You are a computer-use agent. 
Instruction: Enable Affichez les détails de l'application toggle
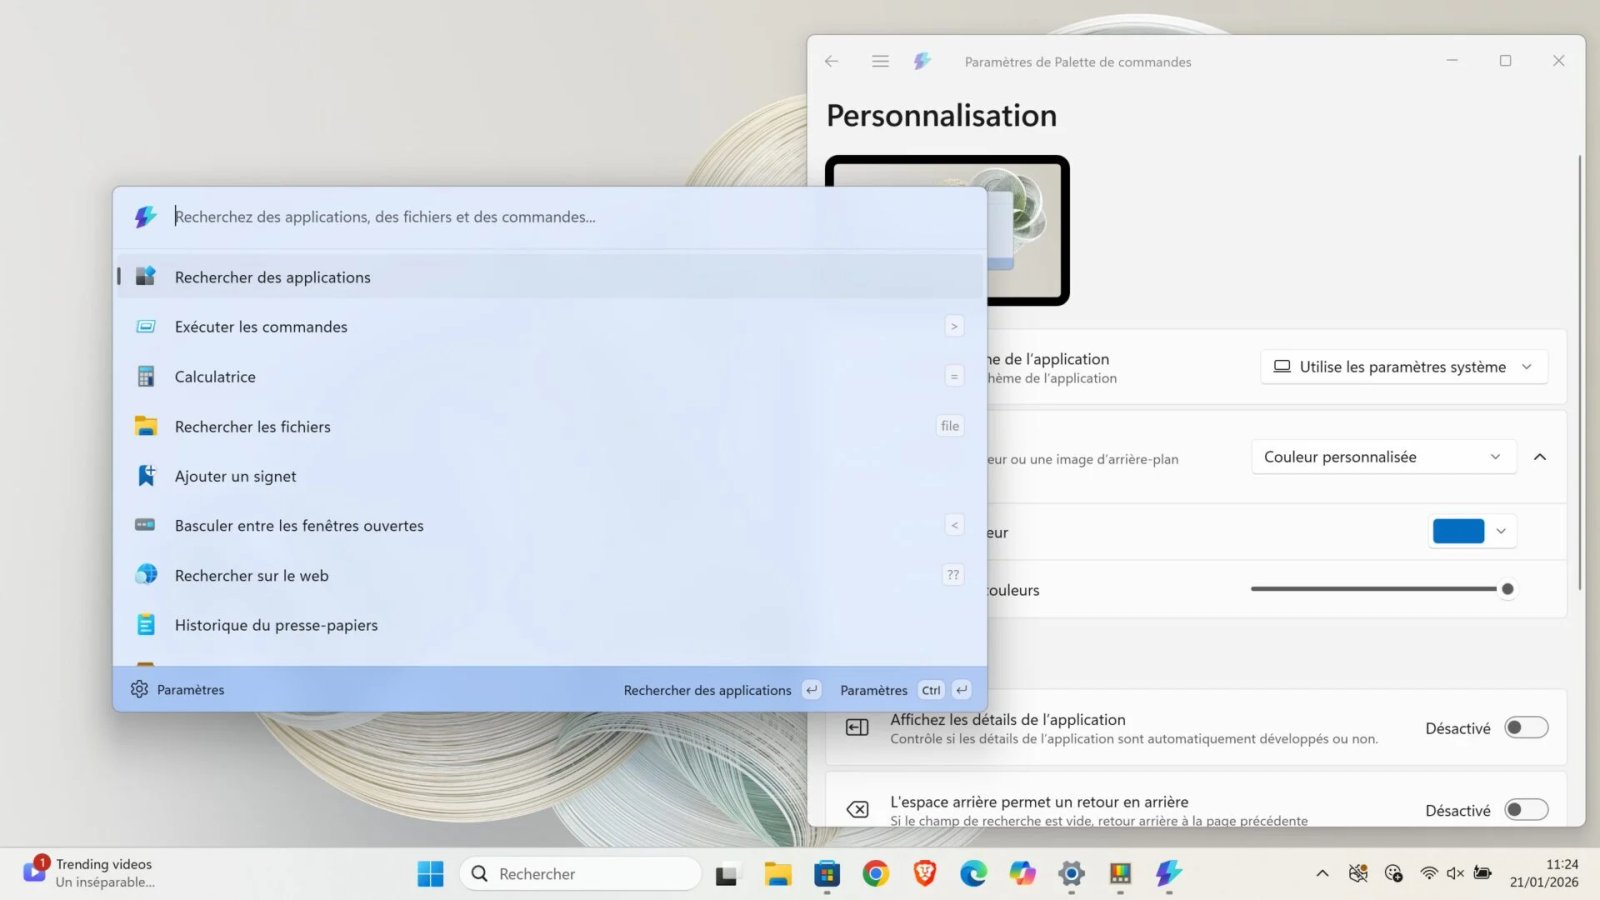pos(1526,728)
